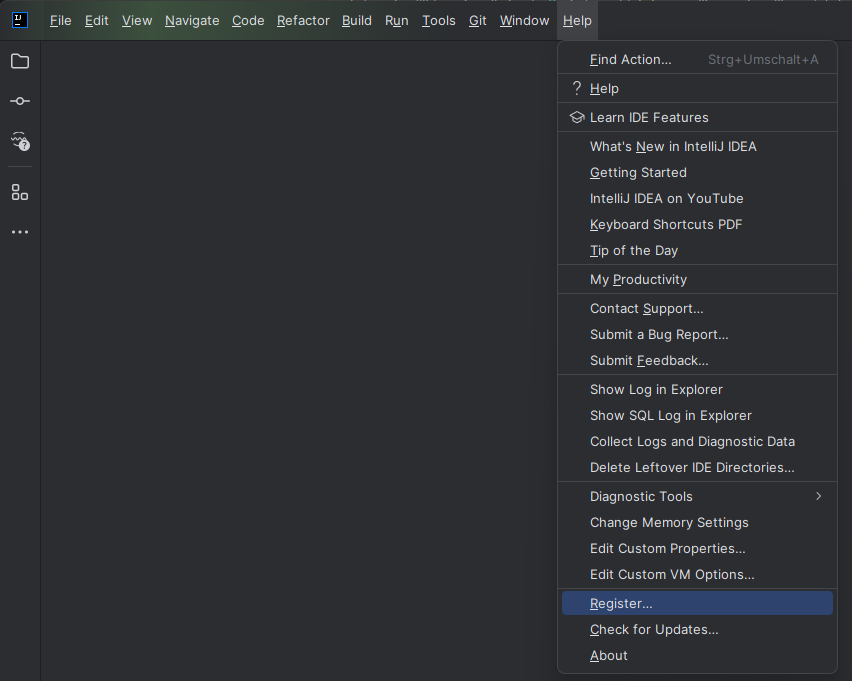Close the open Help menu header
852x681 pixels.
point(577,21)
